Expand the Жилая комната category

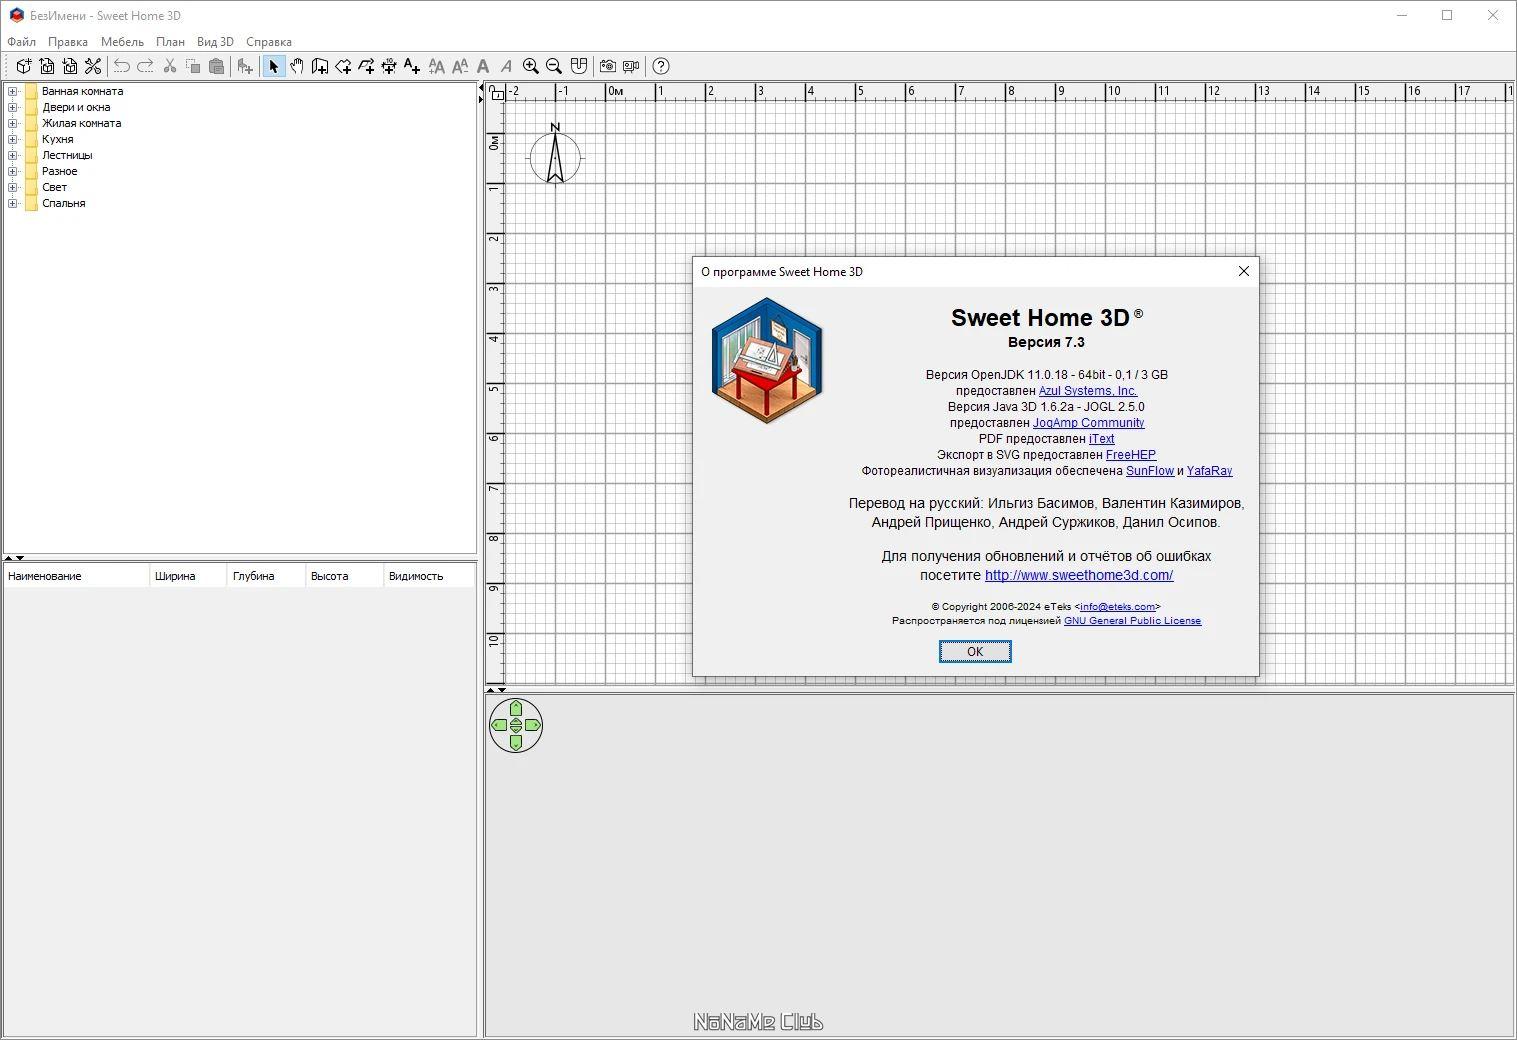coord(13,123)
